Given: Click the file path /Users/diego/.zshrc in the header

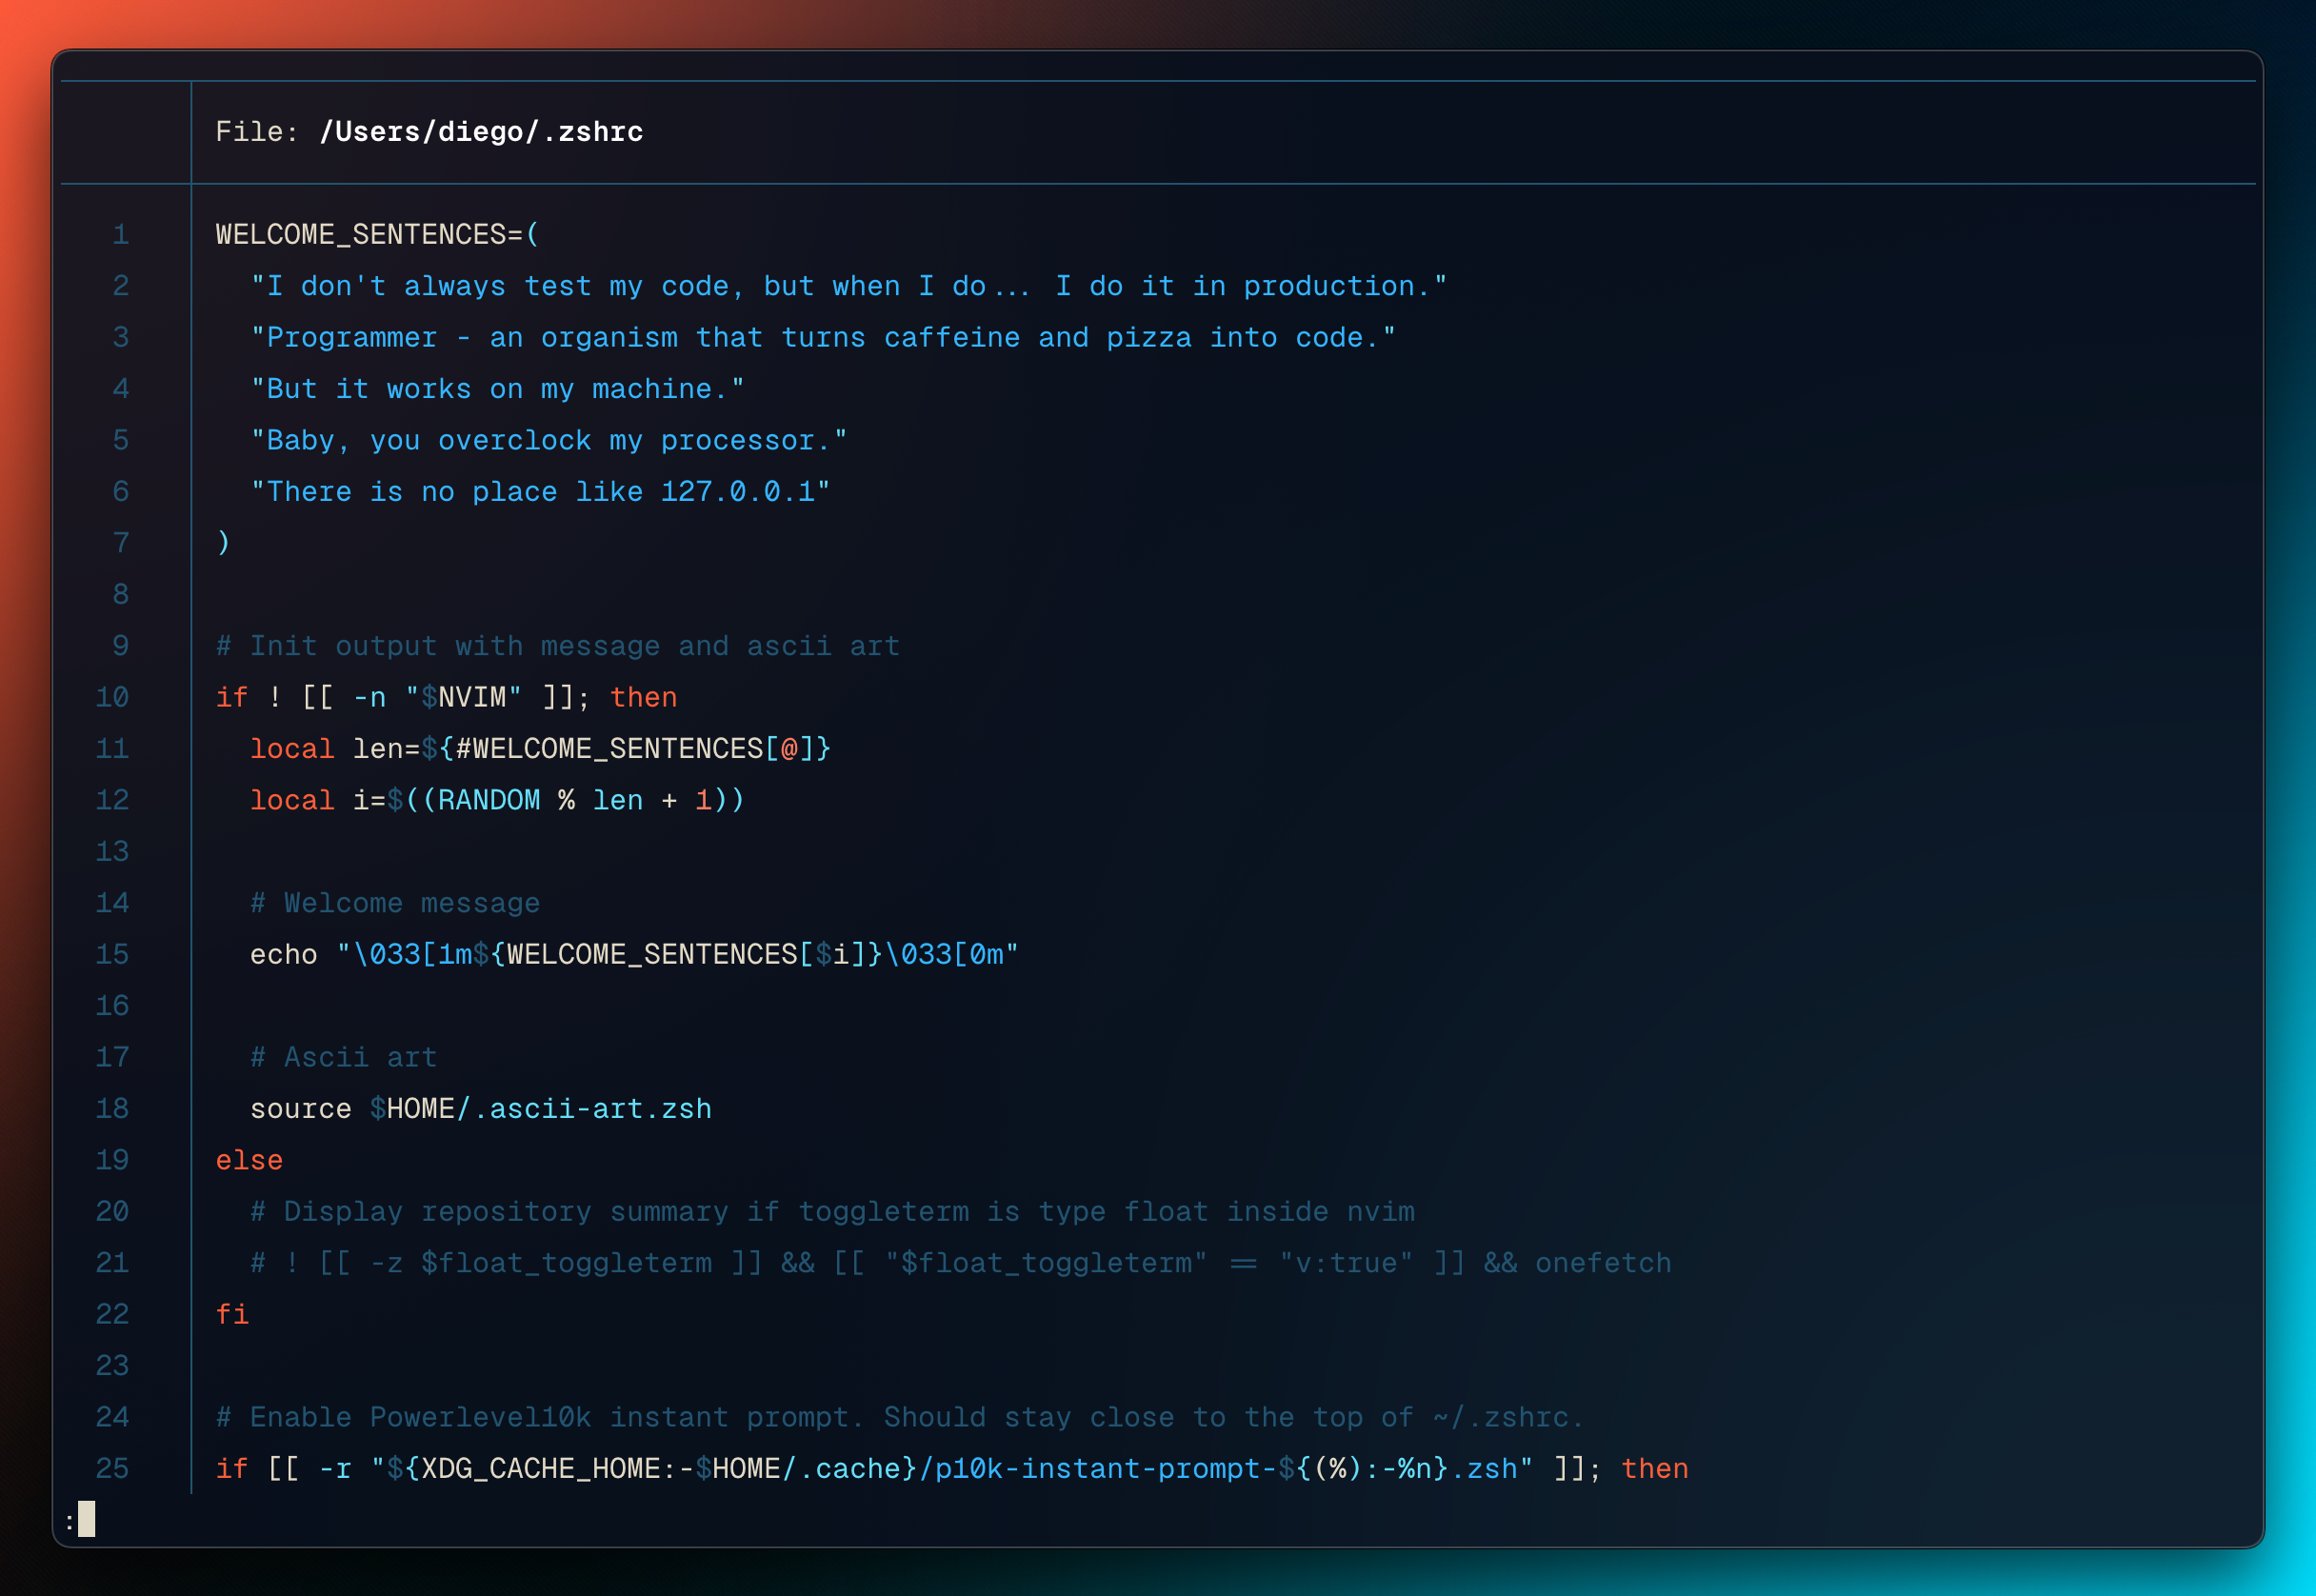Looking at the screenshot, I should 481,132.
